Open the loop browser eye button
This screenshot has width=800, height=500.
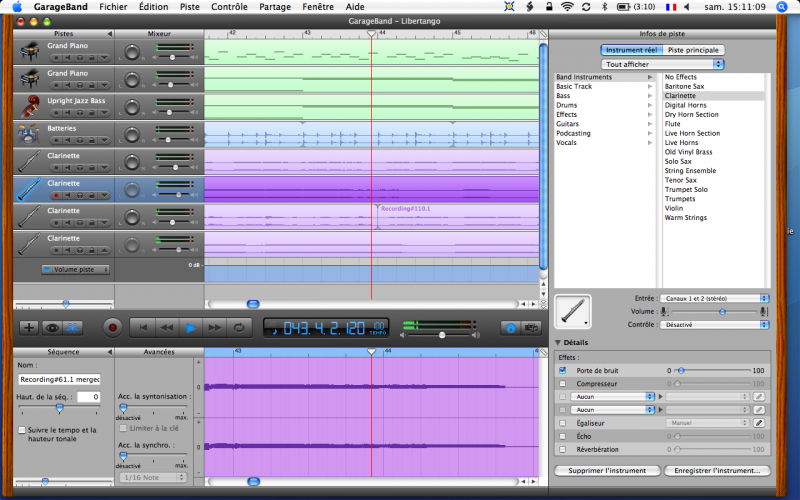click(x=52, y=328)
